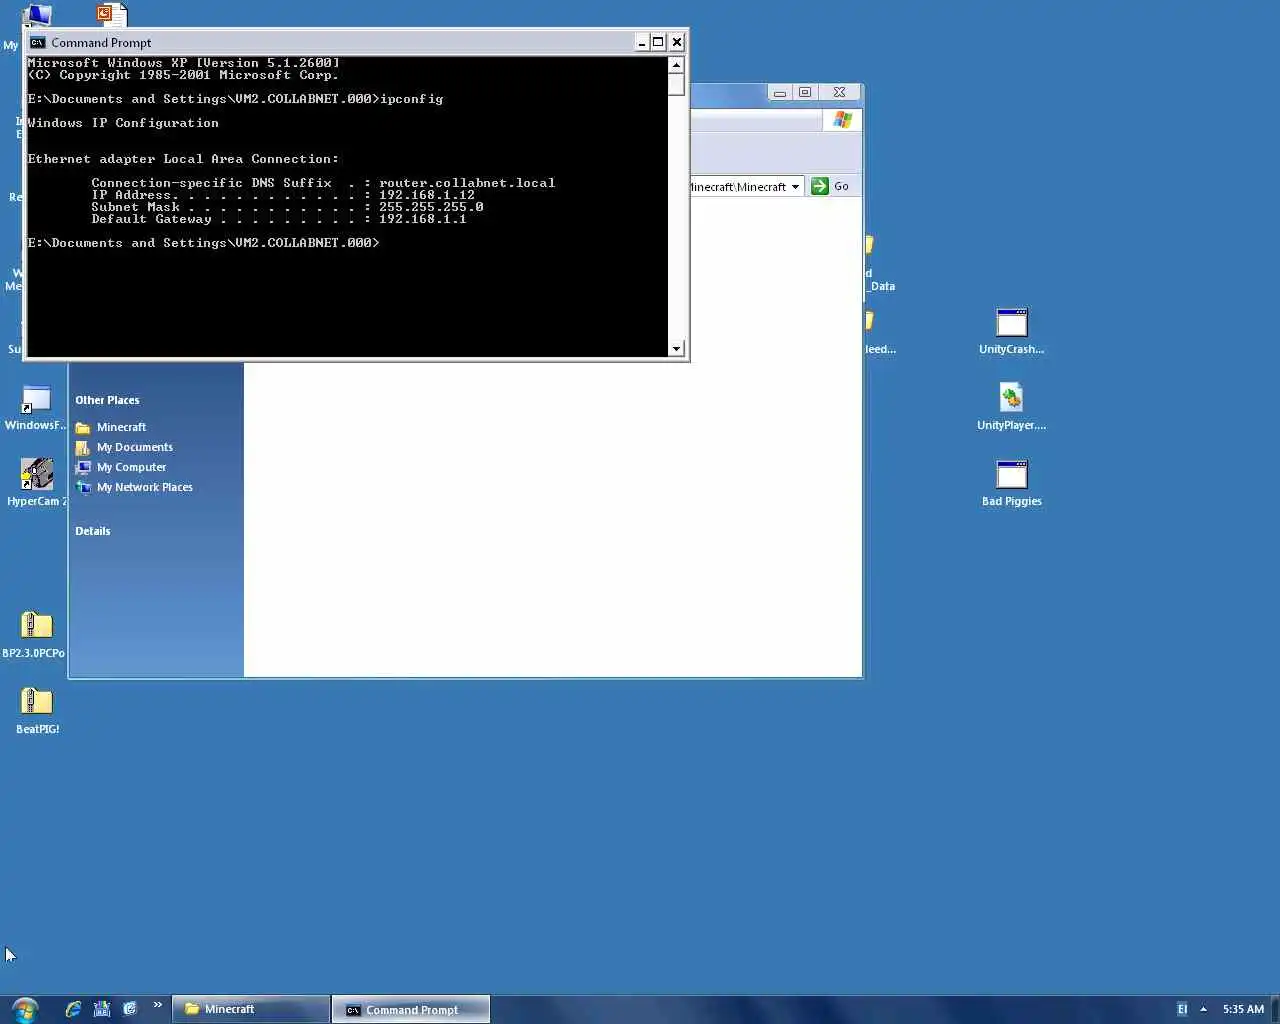
Task: Click the powerpoint-like icon at top of desktop
Action: (111, 13)
